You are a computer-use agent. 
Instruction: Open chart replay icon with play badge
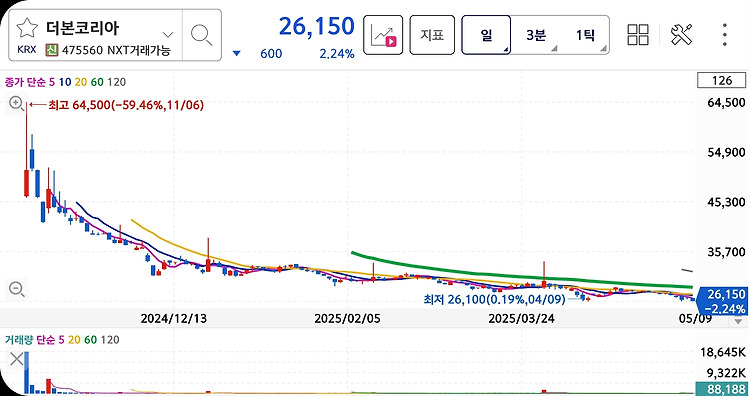pos(383,35)
